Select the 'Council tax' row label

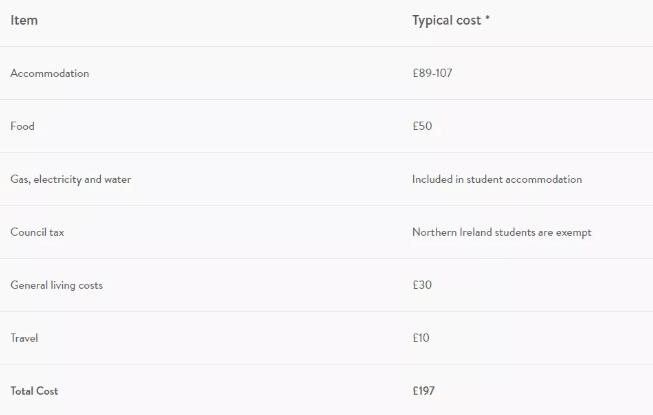(x=37, y=232)
